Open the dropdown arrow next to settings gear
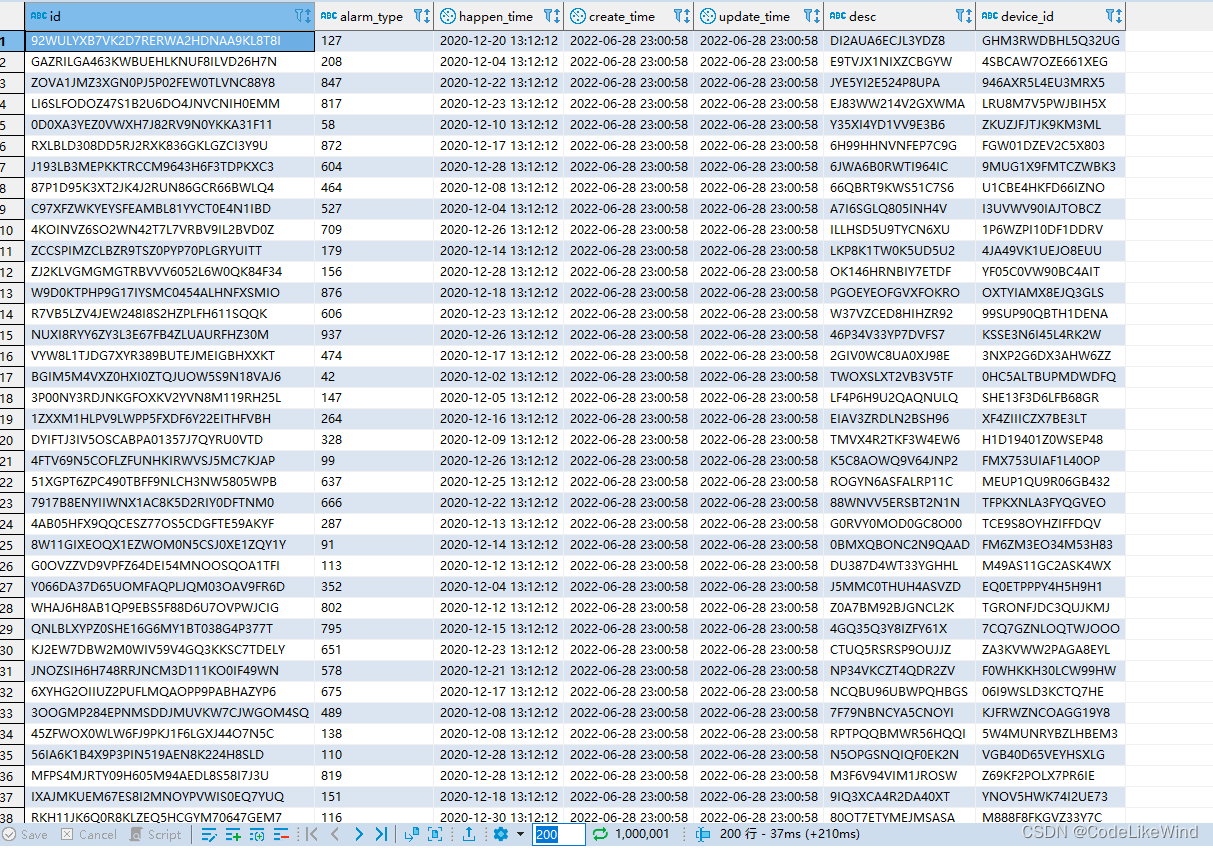 pos(520,834)
